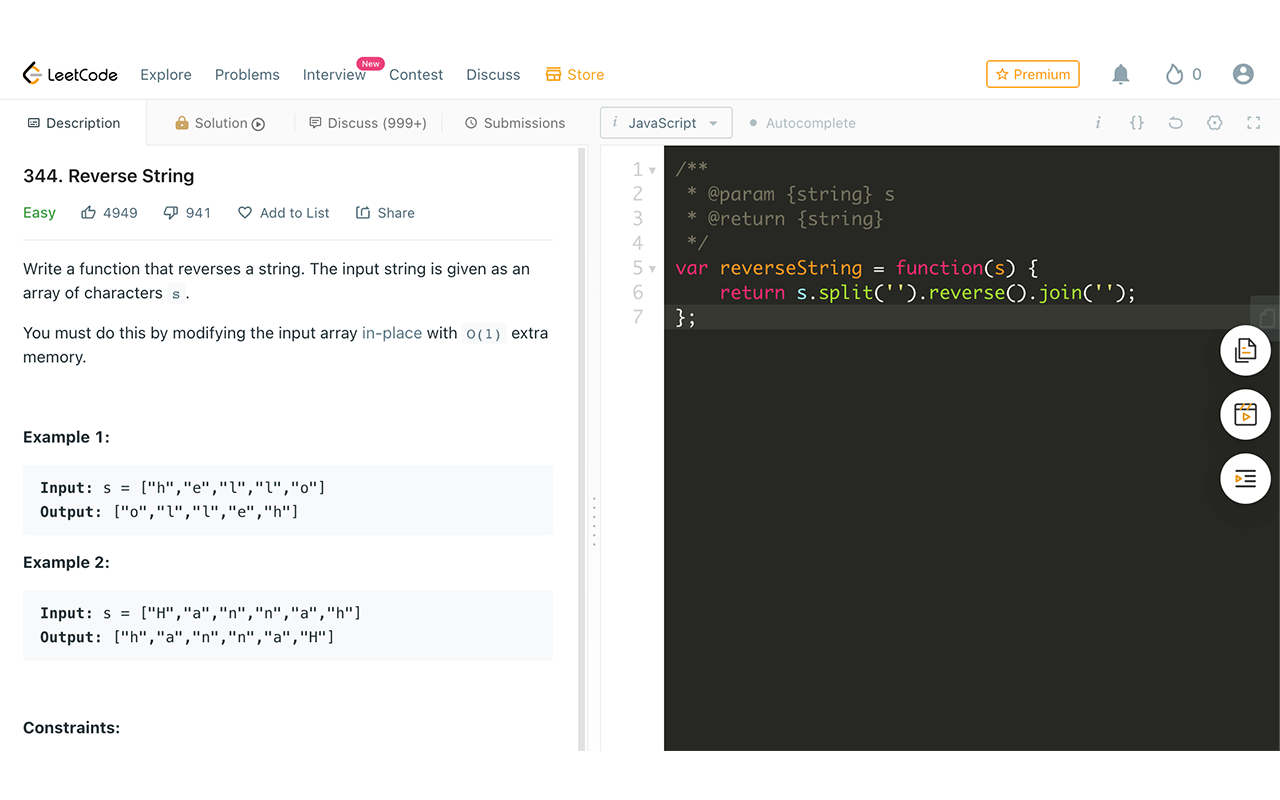The width and height of the screenshot is (1280, 800).
Task: Like the problem with thumbs up 4949
Action: [109, 212]
